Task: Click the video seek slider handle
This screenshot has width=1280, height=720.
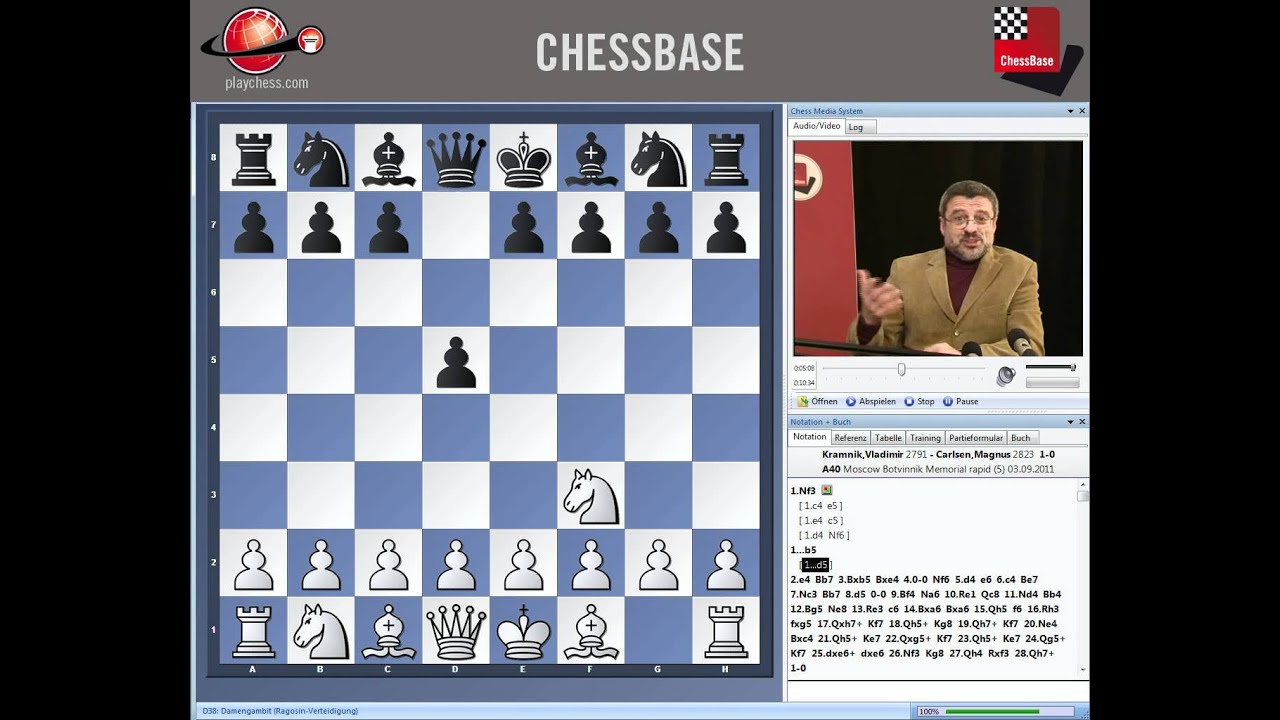Action: 901,369
